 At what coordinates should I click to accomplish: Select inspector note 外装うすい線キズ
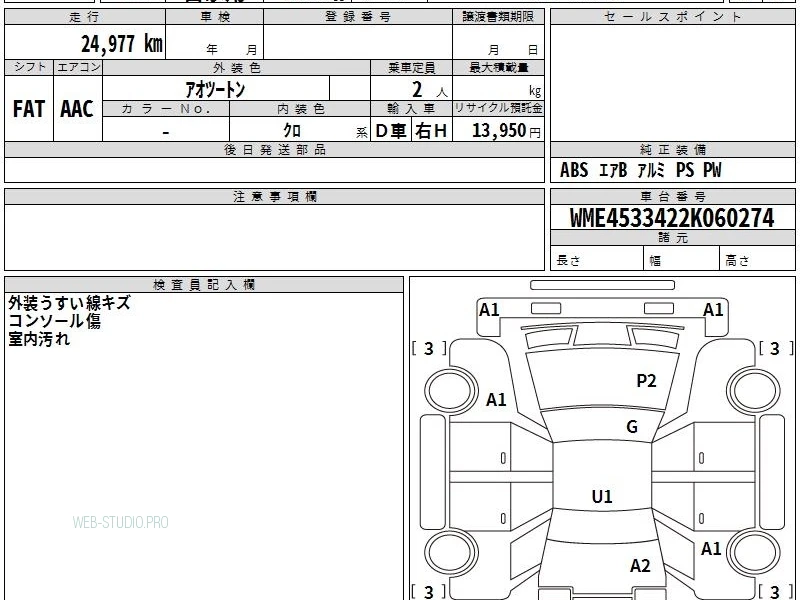coord(69,303)
